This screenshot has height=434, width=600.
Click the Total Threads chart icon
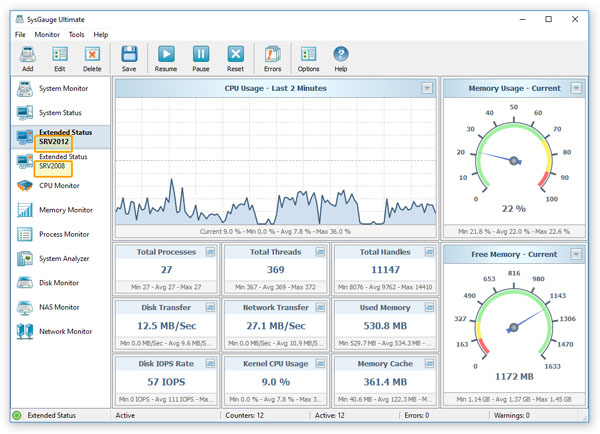(x=320, y=252)
